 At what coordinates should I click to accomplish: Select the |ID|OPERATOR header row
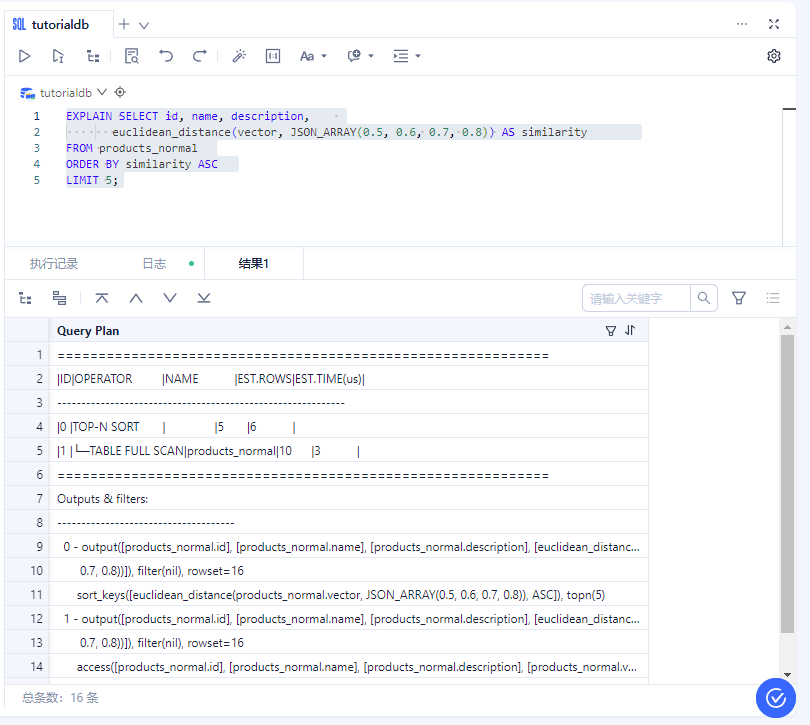[348, 379]
